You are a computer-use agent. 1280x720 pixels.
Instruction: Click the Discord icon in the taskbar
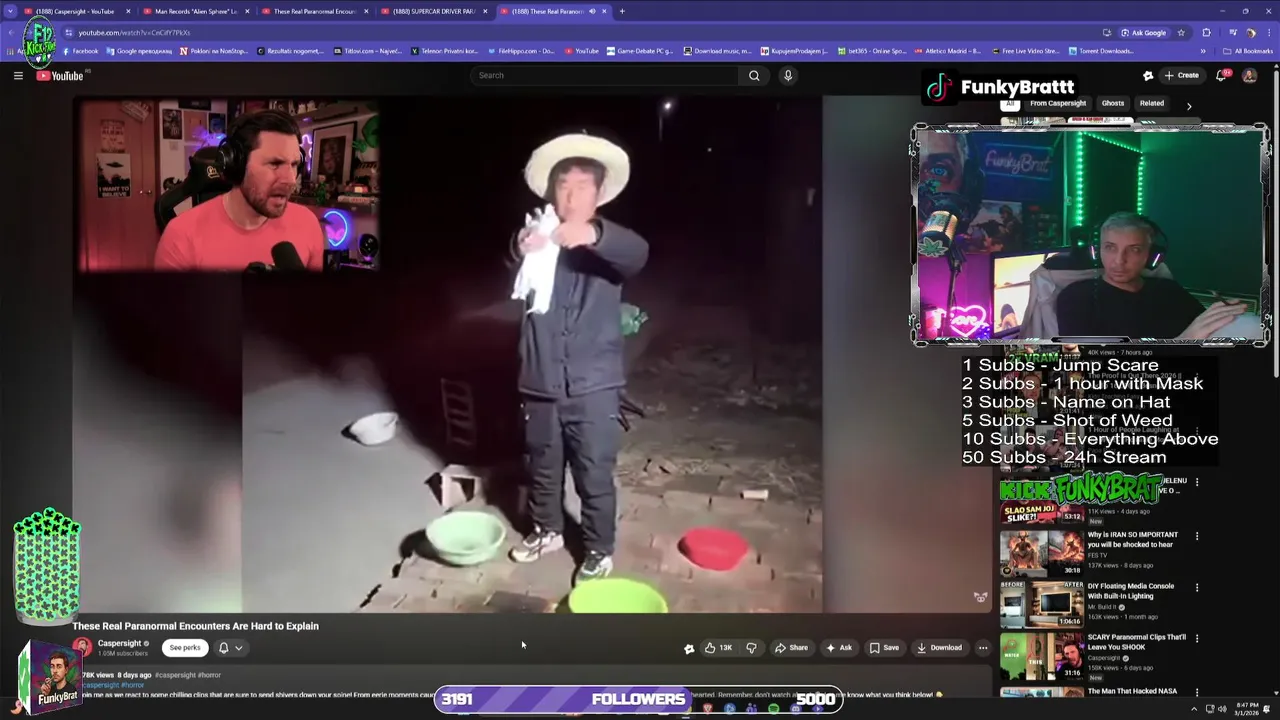(x=796, y=709)
